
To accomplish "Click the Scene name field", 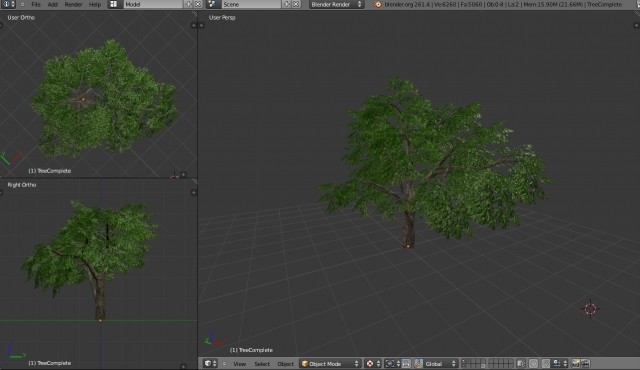I will click(251, 4).
